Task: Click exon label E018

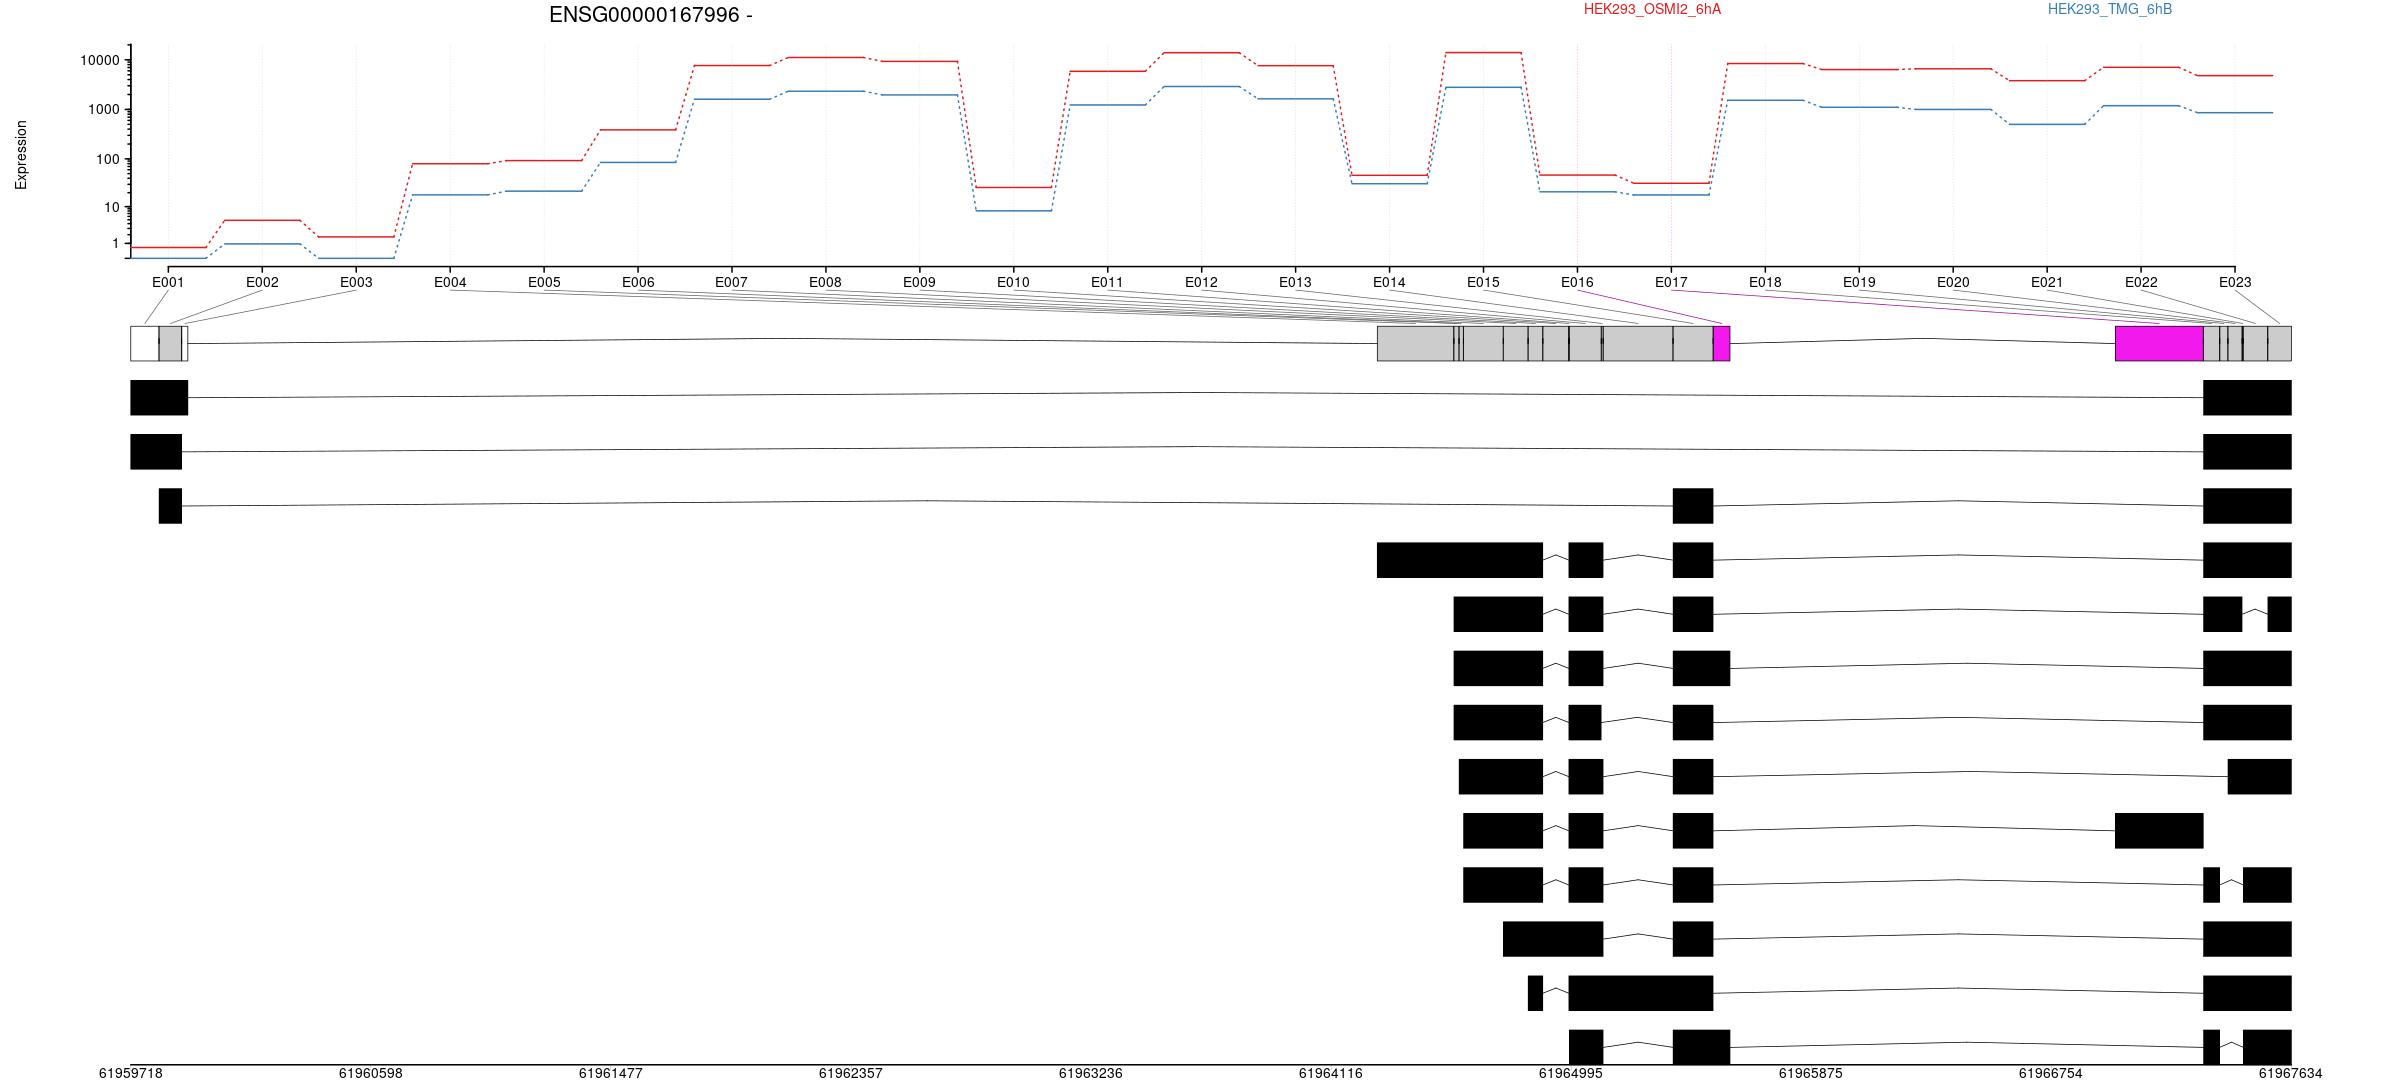Action: tap(1765, 282)
